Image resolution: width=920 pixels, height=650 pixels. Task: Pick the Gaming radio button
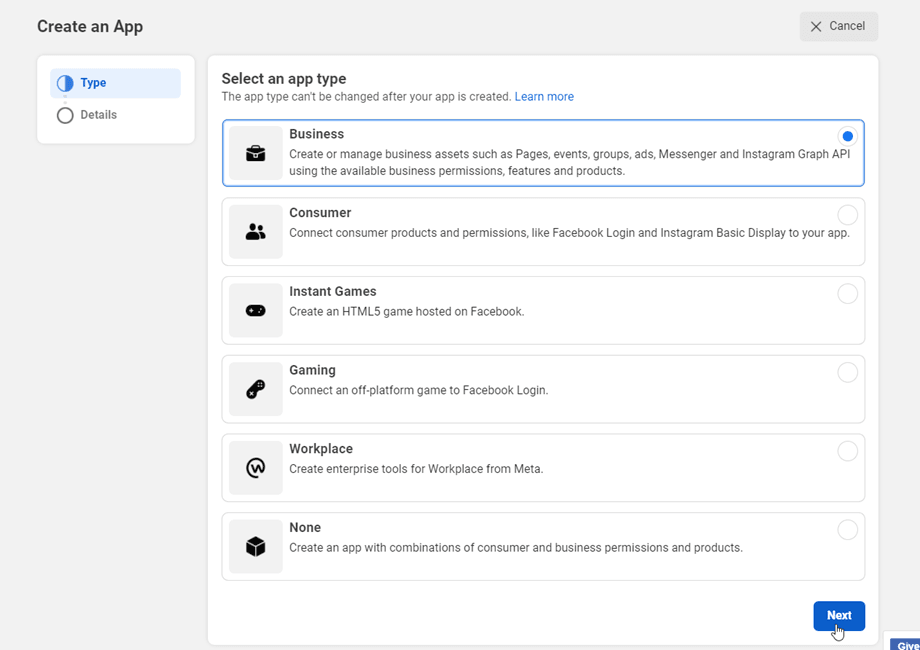click(x=847, y=372)
